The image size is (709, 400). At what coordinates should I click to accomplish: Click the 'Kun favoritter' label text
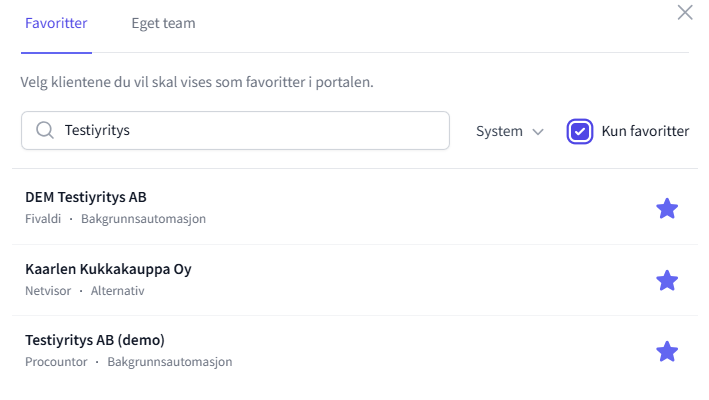[x=645, y=131]
